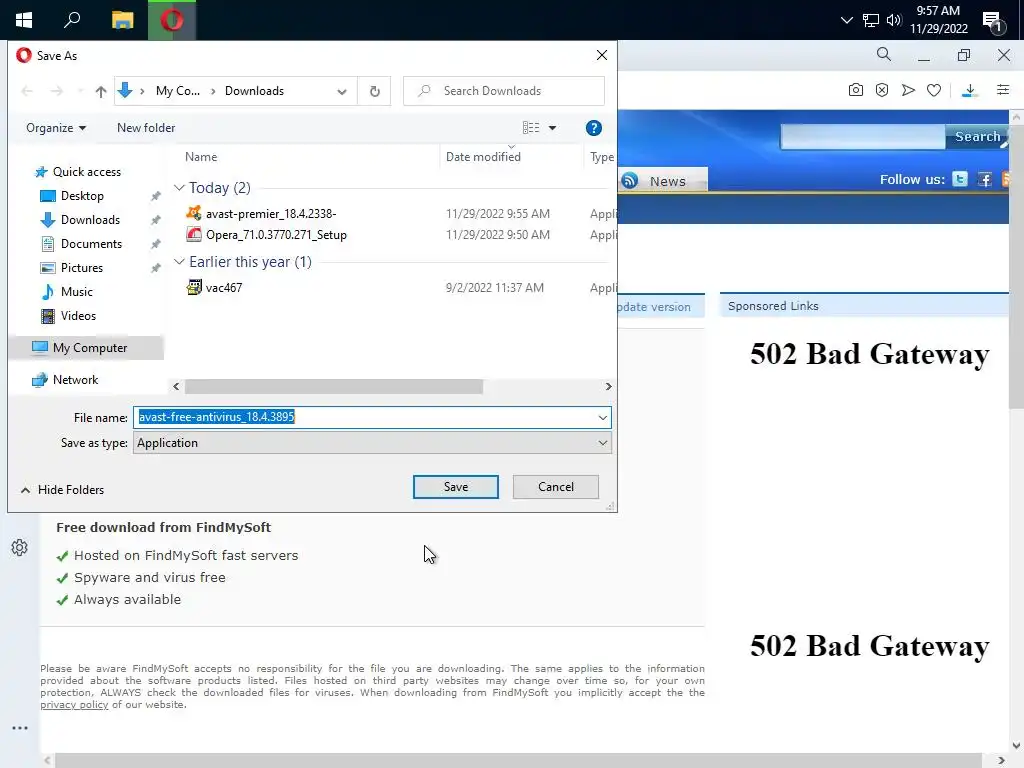The width and height of the screenshot is (1024, 768).
Task: Click the Back arrow in dialog
Action: tap(27, 91)
